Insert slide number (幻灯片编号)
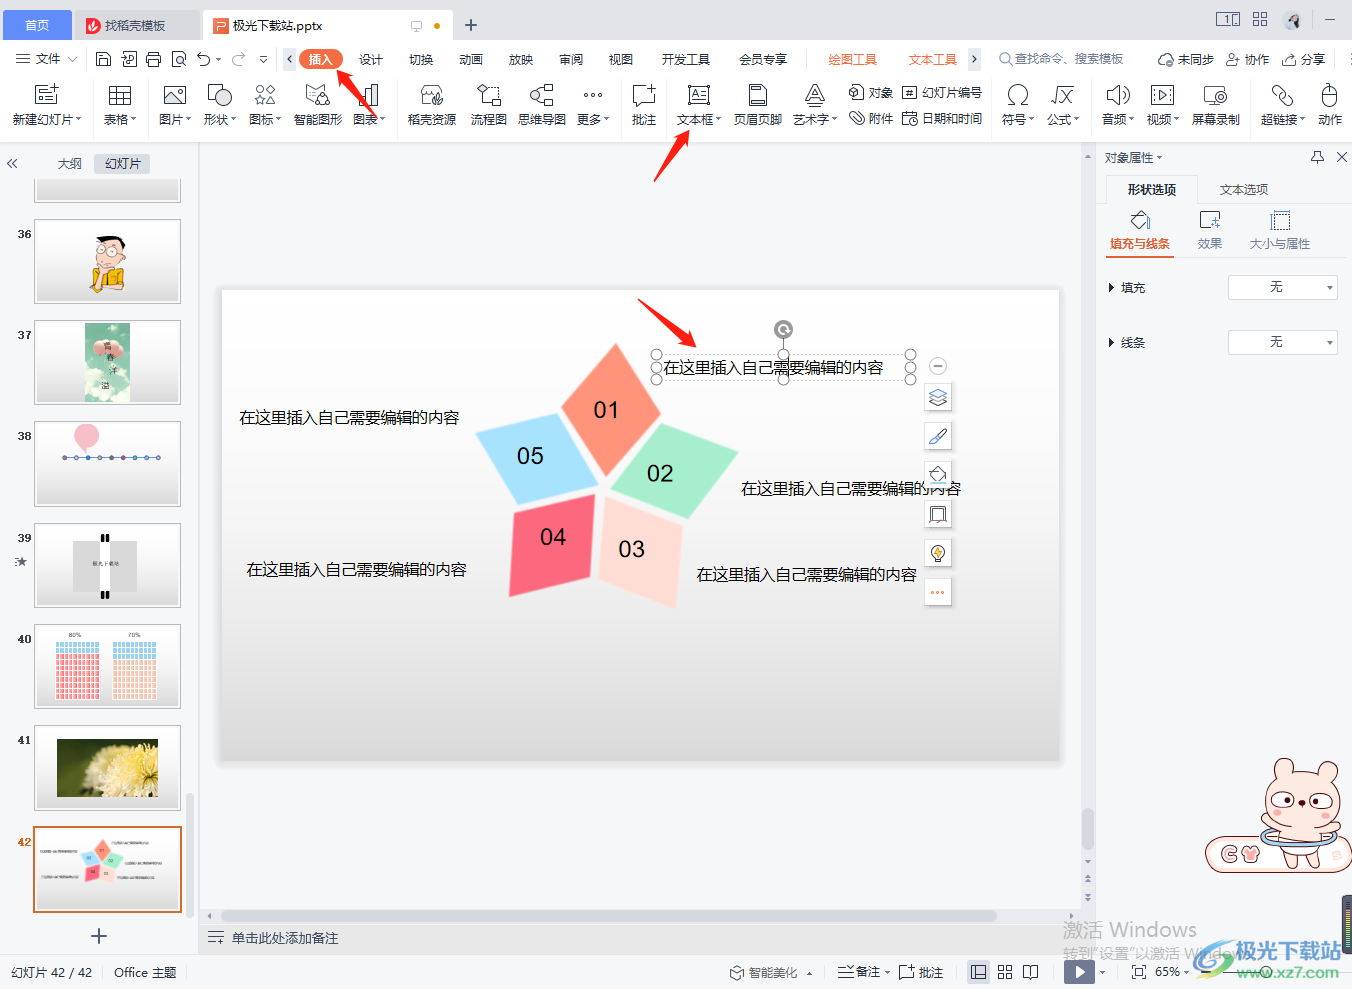This screenshot has height=989, width=1352. point(942,92)
